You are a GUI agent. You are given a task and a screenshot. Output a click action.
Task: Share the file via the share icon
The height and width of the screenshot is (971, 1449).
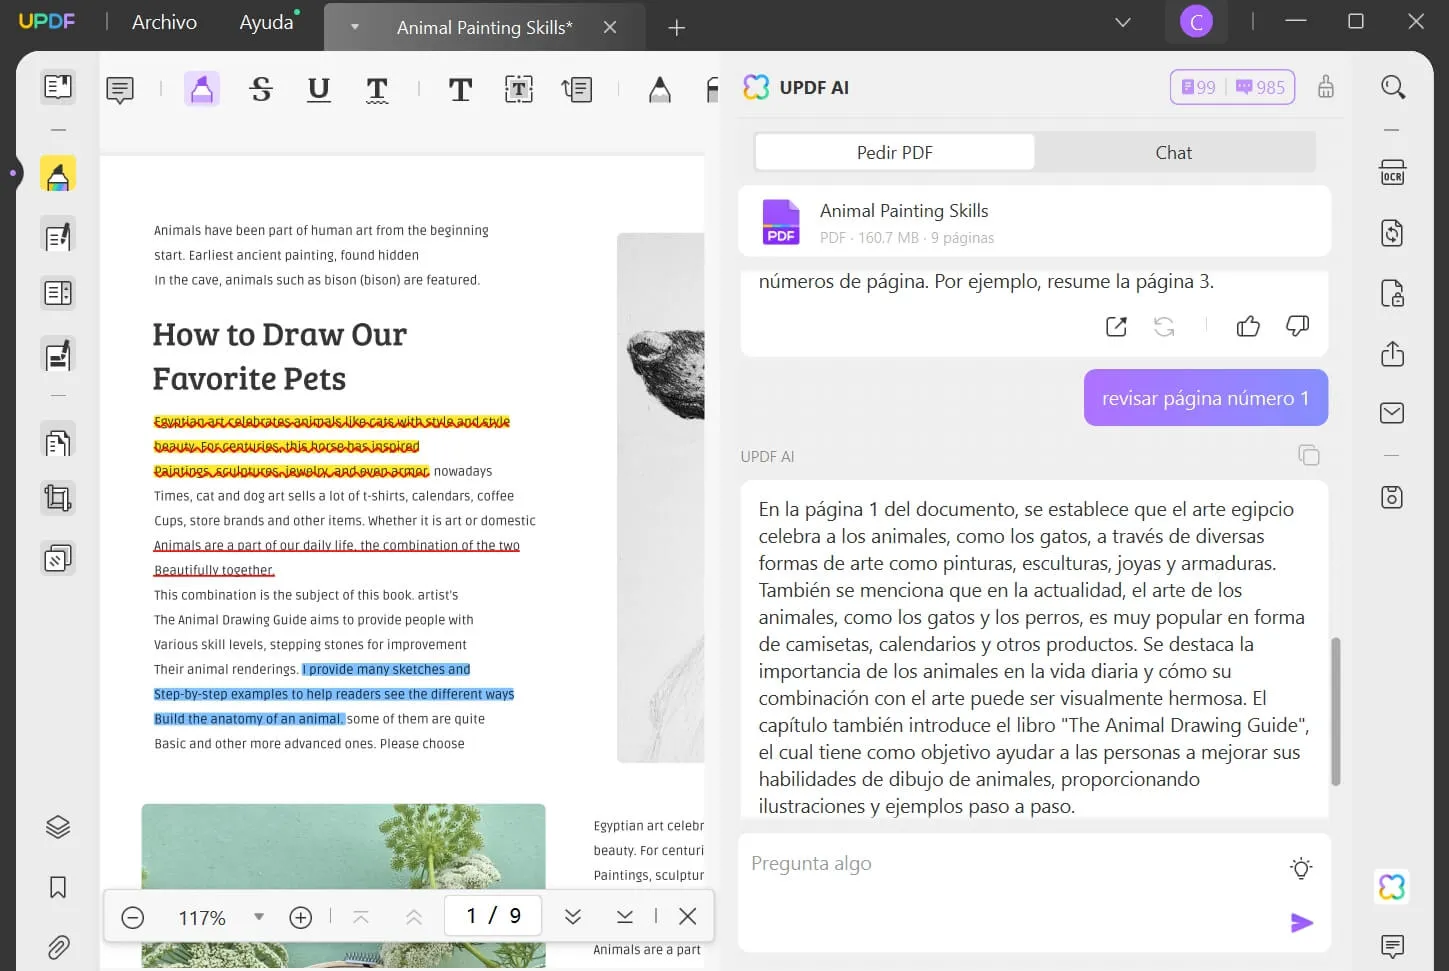(x=1393, y=353)
